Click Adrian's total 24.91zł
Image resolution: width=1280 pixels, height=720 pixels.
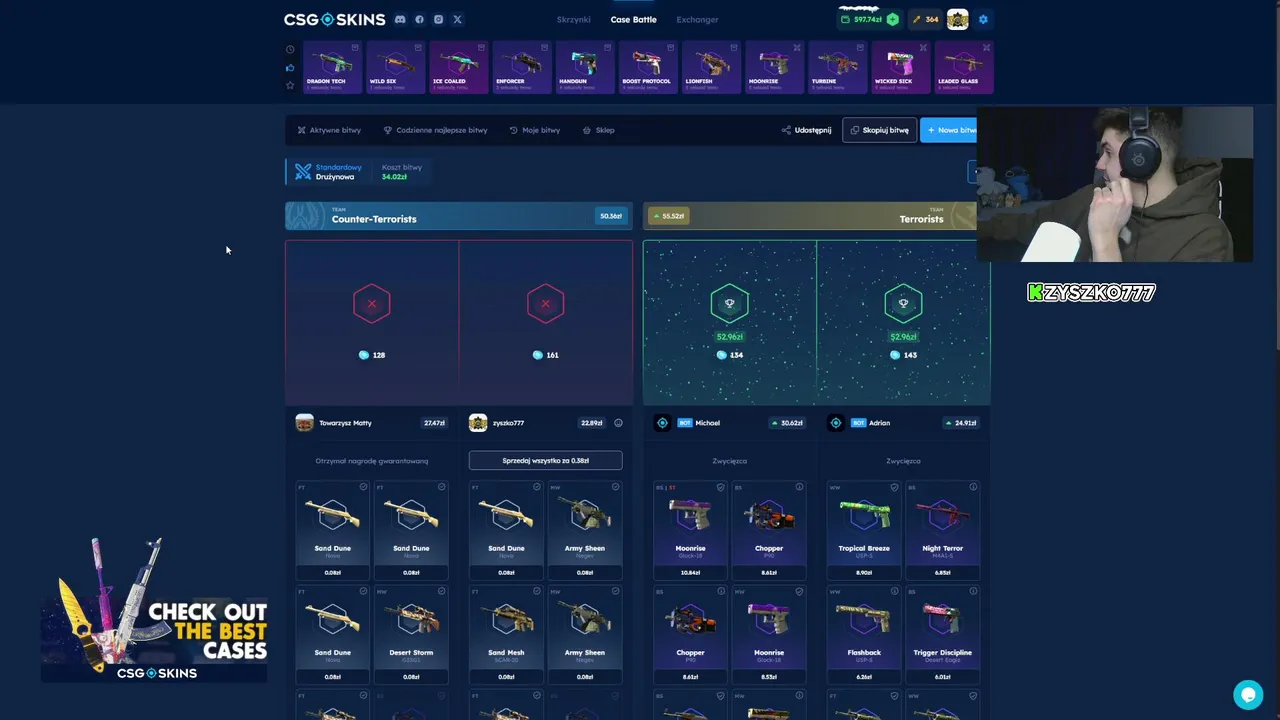click(x=961, y=423)
